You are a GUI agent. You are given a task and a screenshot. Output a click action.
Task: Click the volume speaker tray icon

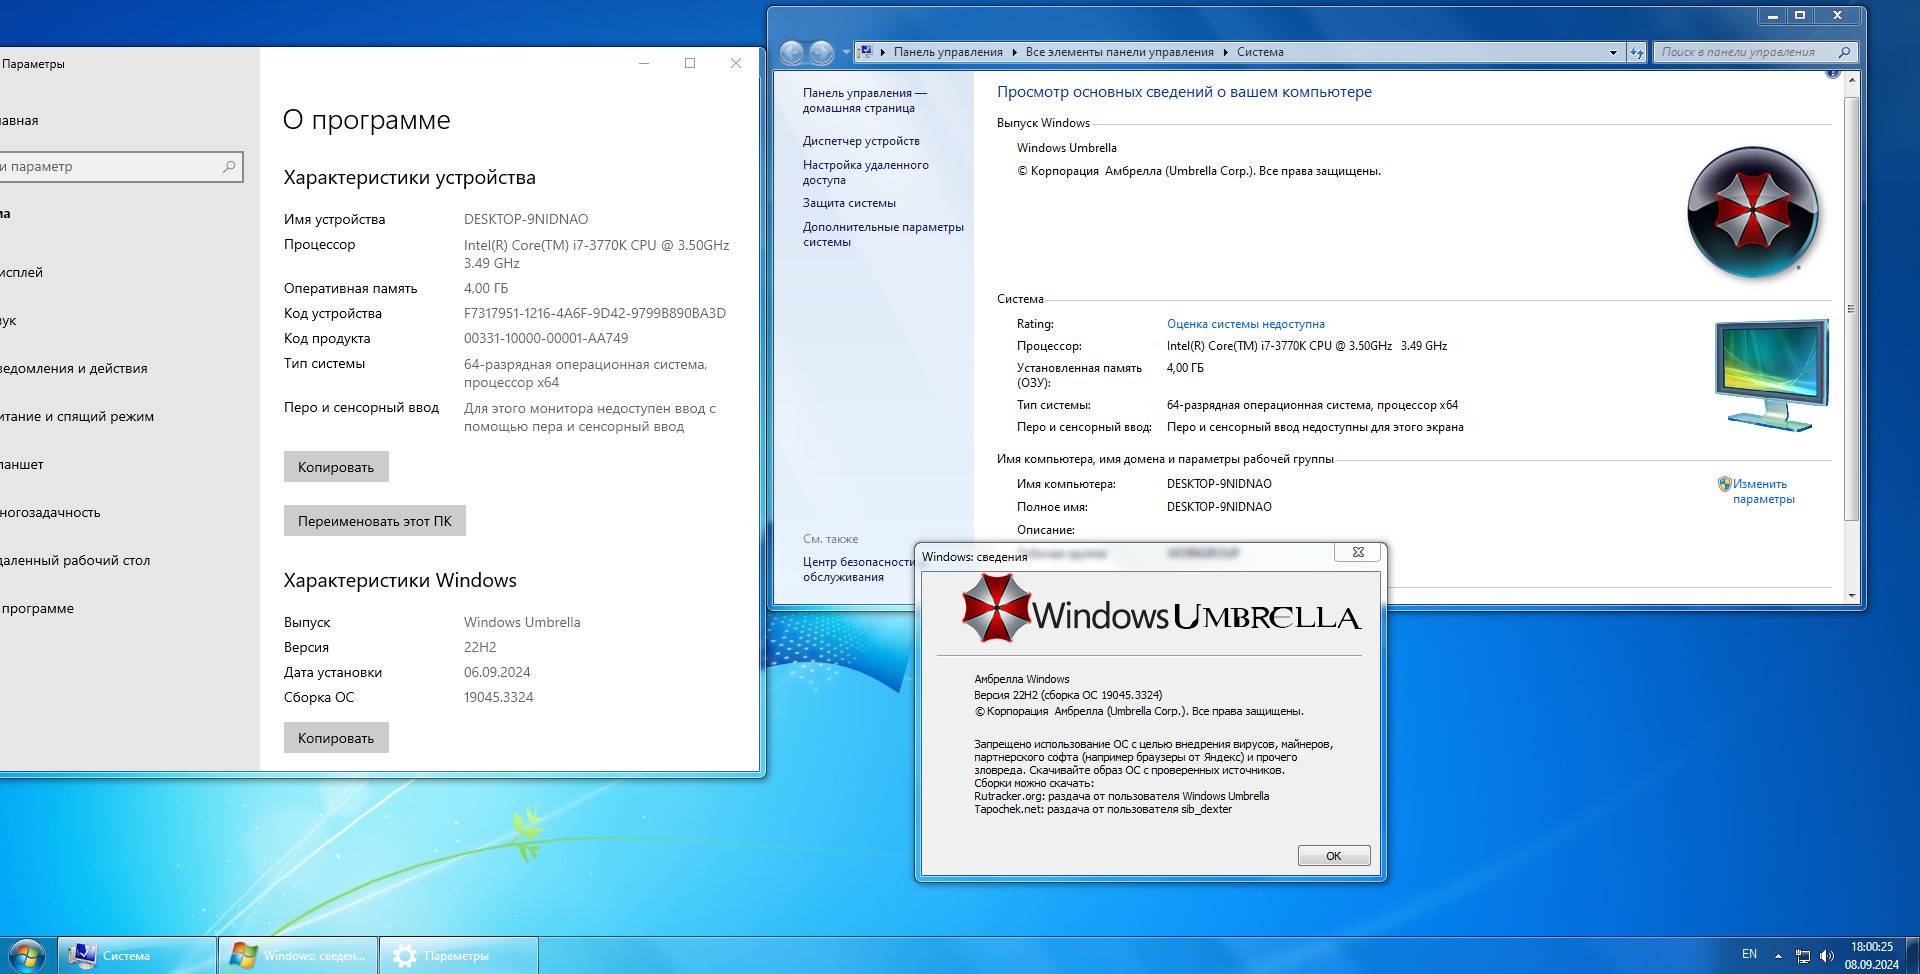point(1826,955)
